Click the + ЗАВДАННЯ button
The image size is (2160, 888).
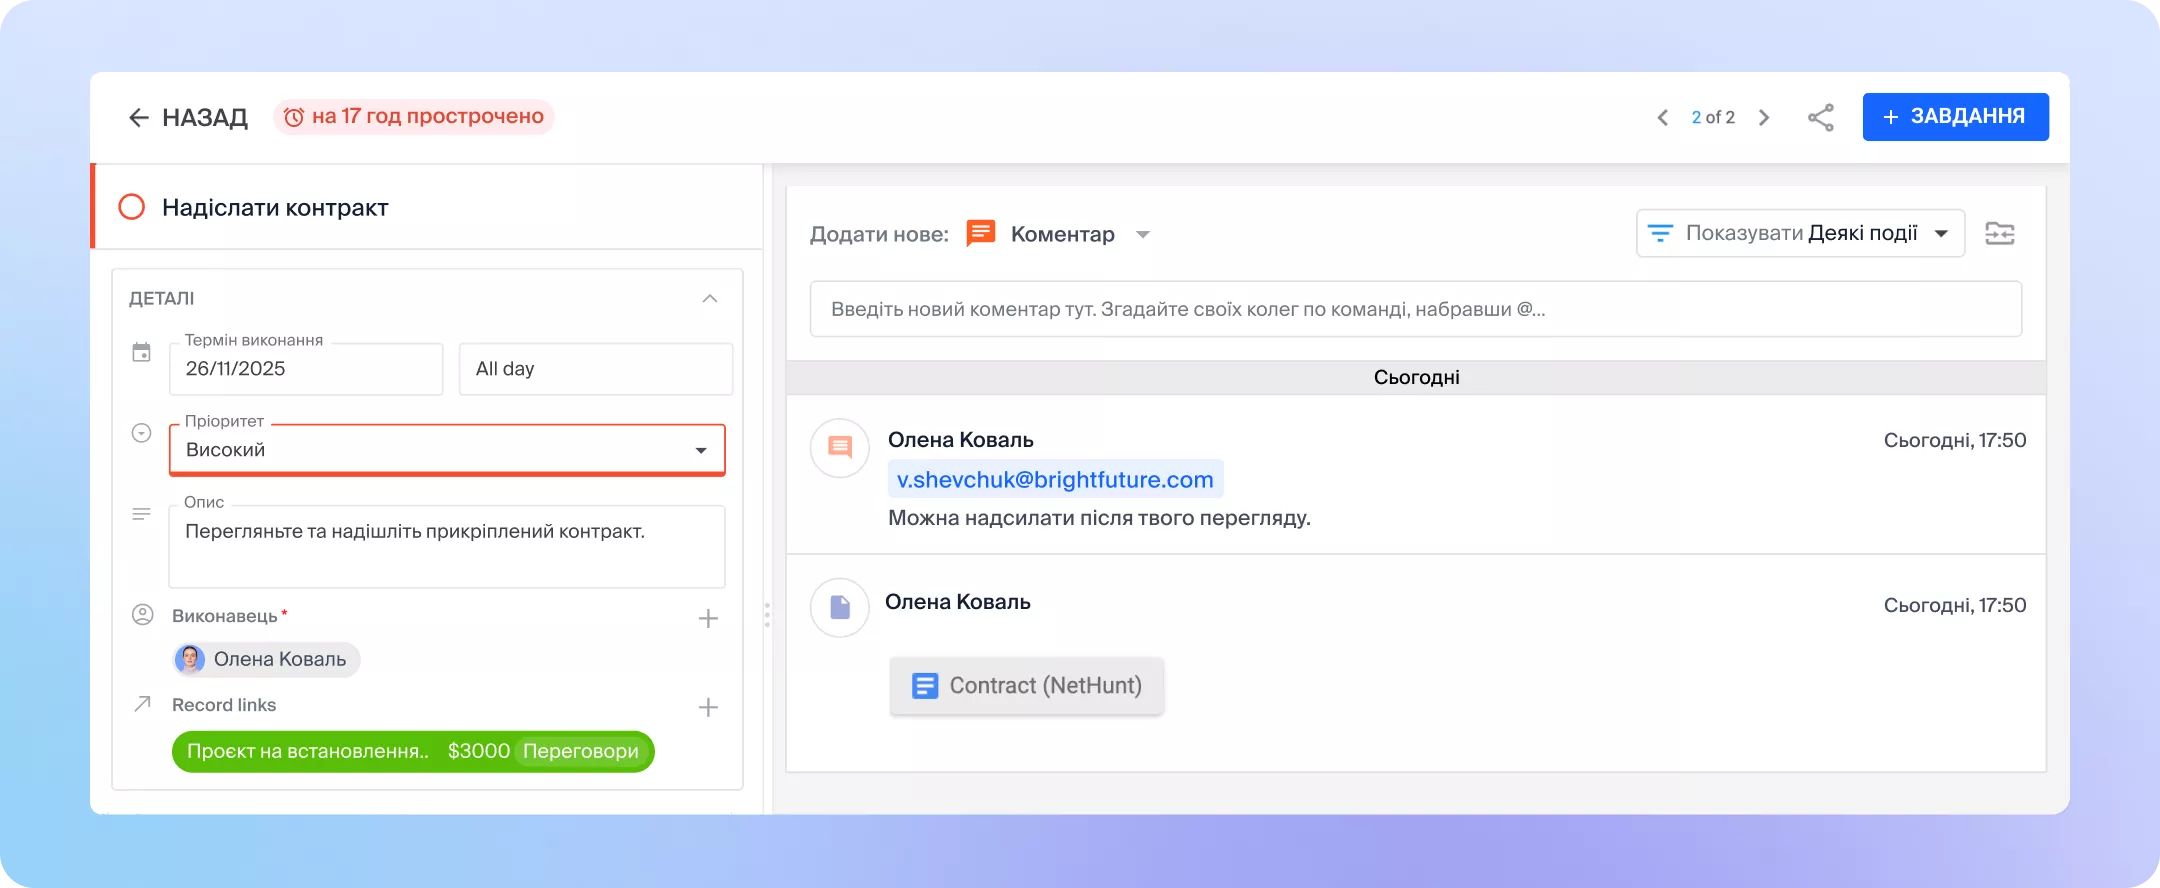1955,117
